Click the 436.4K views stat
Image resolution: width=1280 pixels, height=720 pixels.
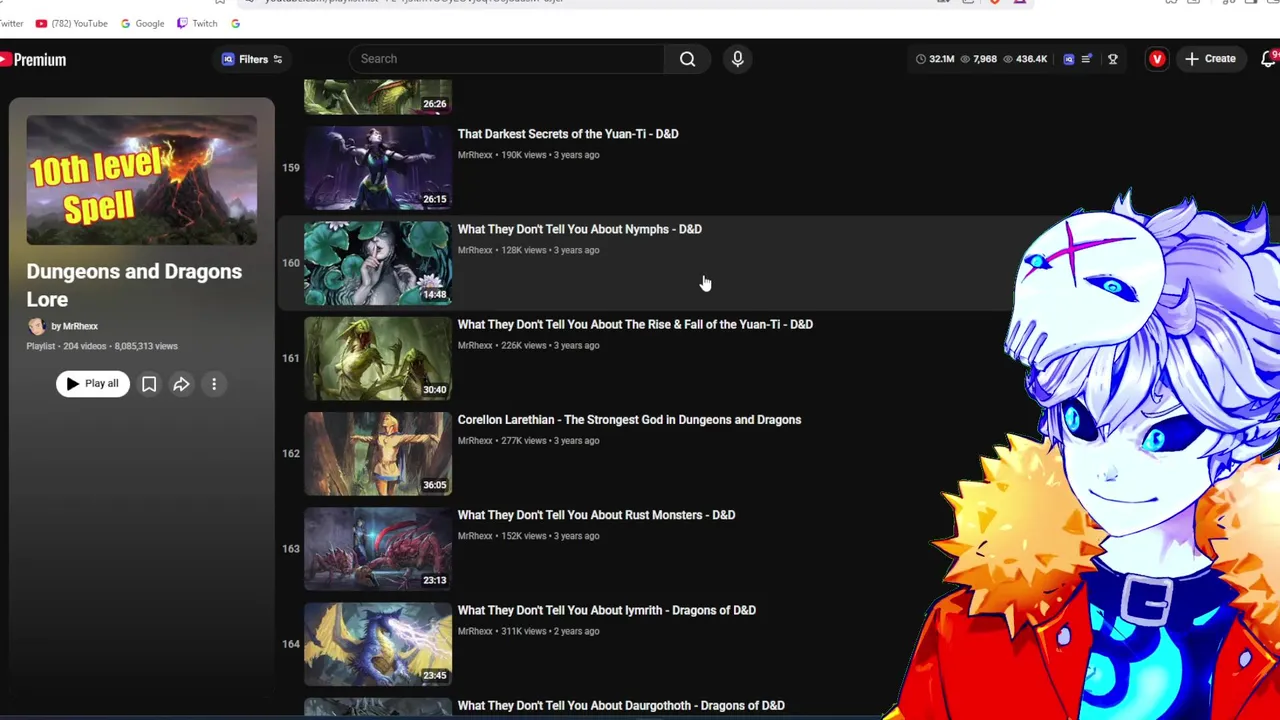(1024, 59)
